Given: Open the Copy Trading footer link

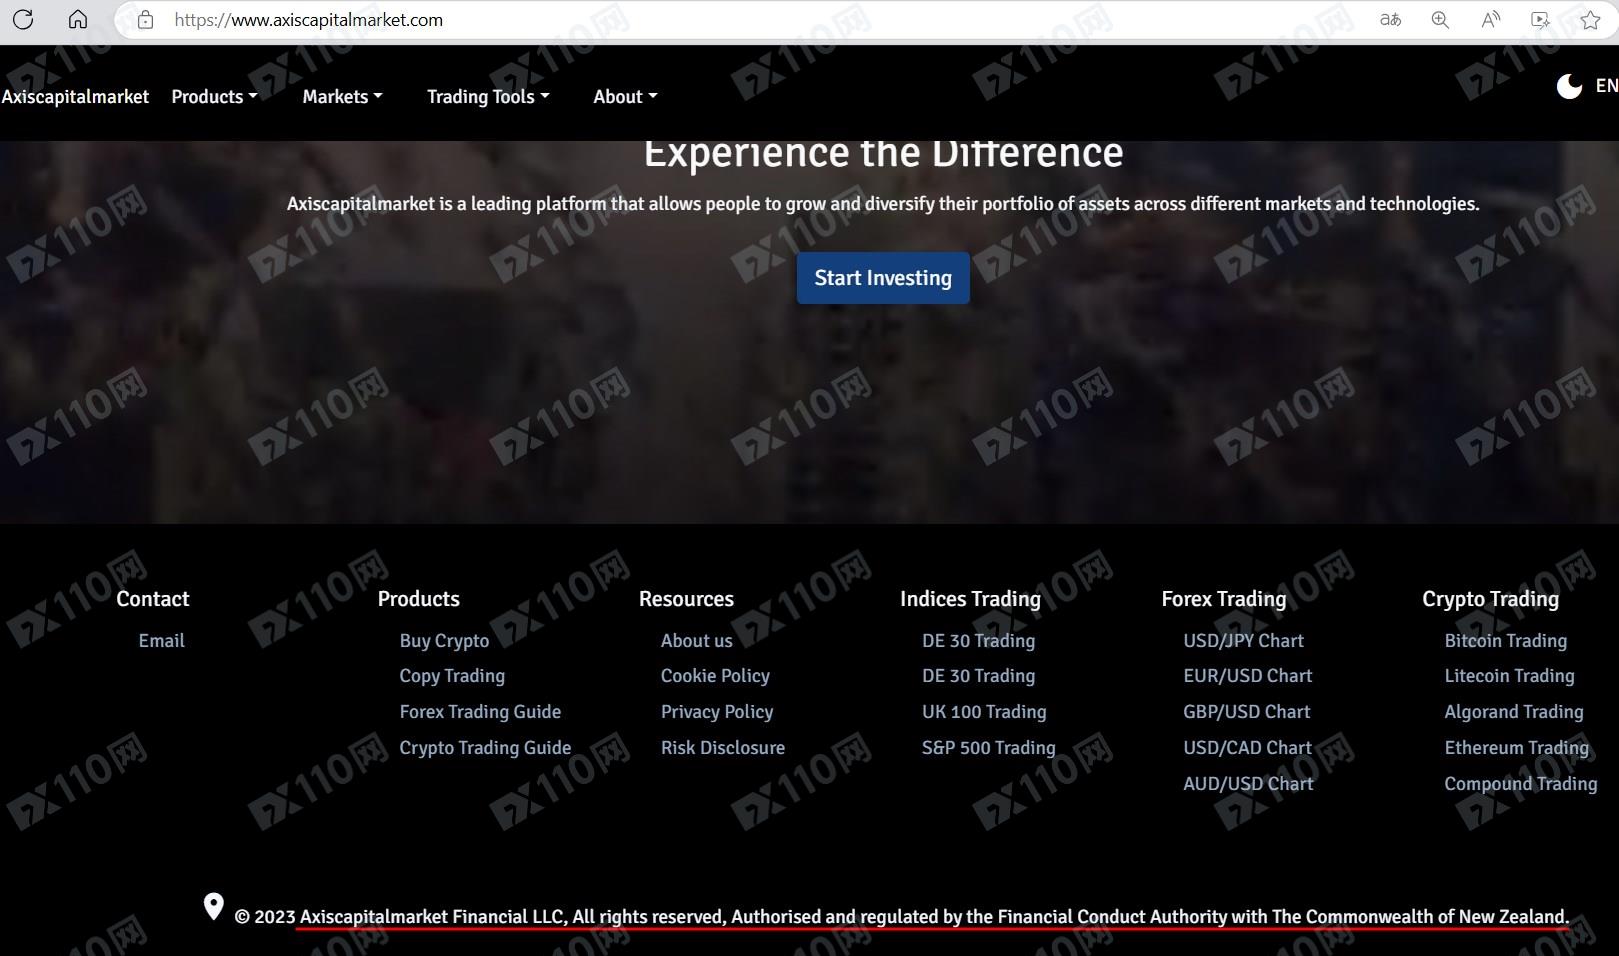Looking at the screenshot, I should tap(452, 676).
